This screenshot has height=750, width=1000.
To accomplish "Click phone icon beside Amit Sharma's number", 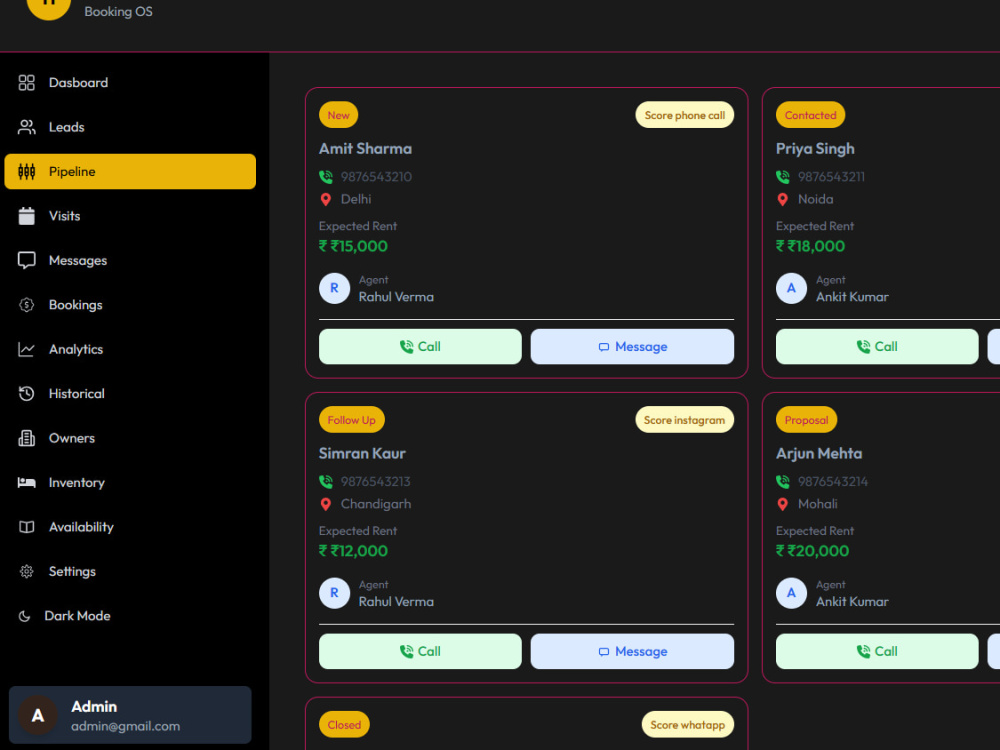I will tap(326, 177).
